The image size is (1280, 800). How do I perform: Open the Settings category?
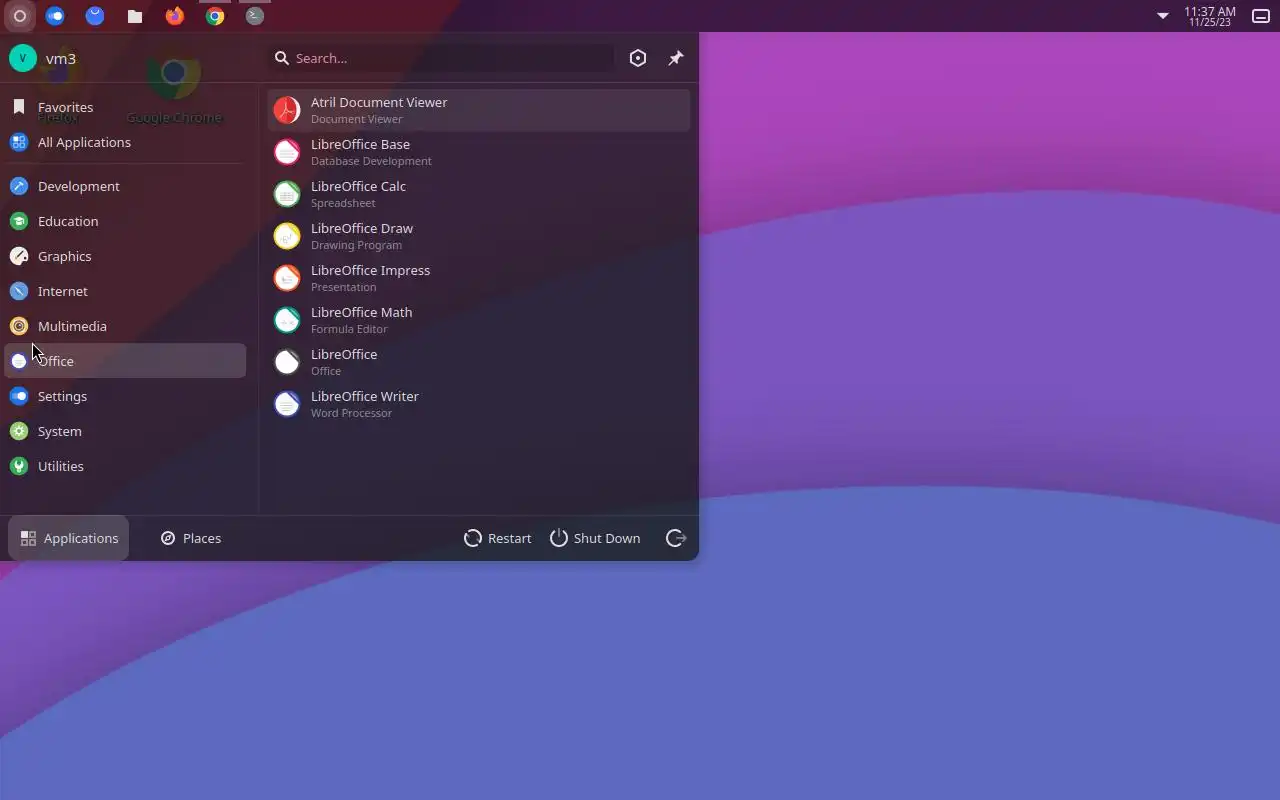(x=125, y=396)
